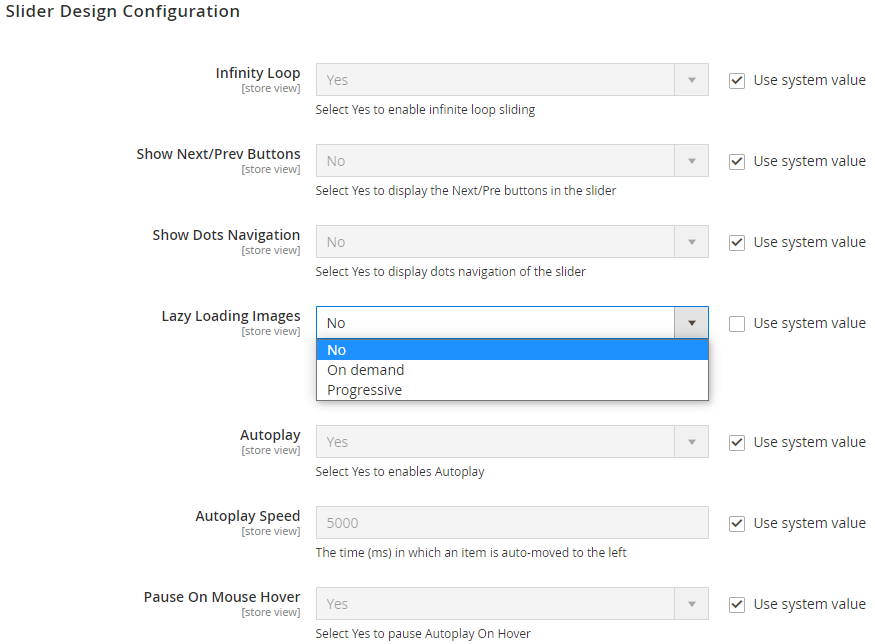Pick the highlighted 'No' option in list
Screen dimensions: 875x644
click(x=337, y=350)
